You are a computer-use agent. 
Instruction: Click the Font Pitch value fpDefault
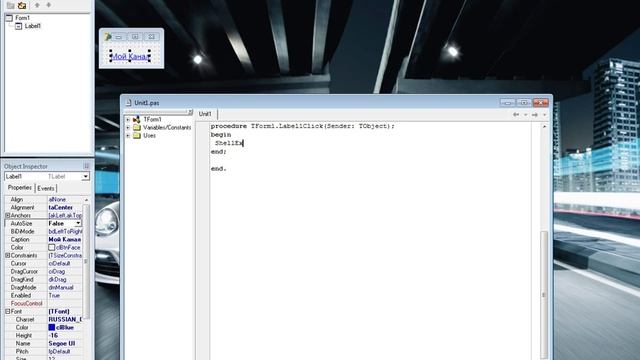click(x=59, y=351)
